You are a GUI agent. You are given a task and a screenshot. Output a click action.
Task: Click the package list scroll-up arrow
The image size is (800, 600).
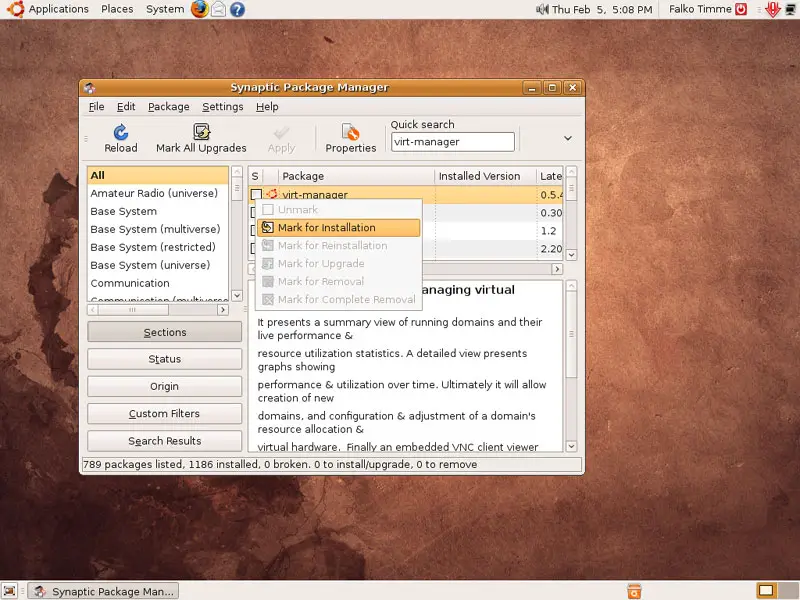coord(571,171)
